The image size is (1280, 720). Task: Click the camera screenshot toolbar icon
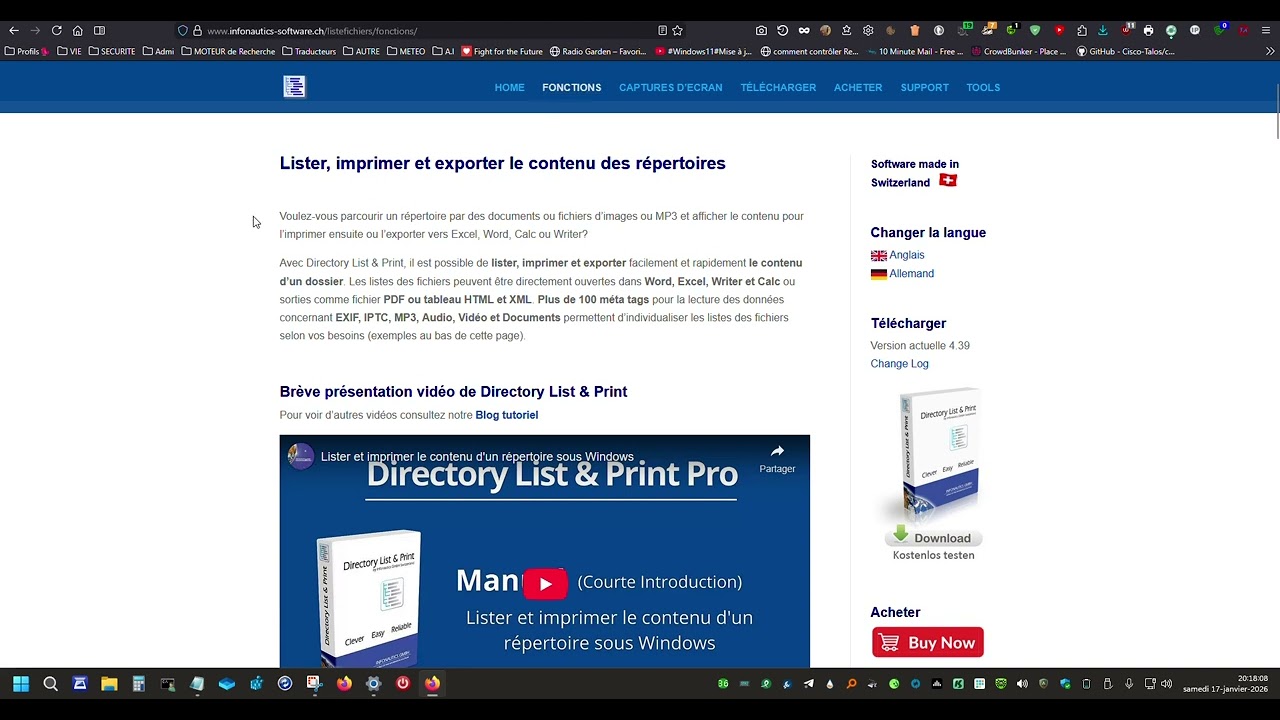coord(761,31)
